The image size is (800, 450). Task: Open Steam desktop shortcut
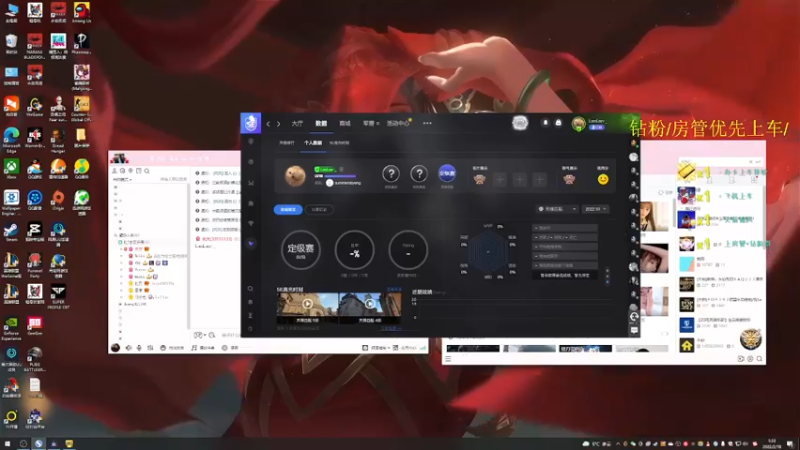(11, 232)
